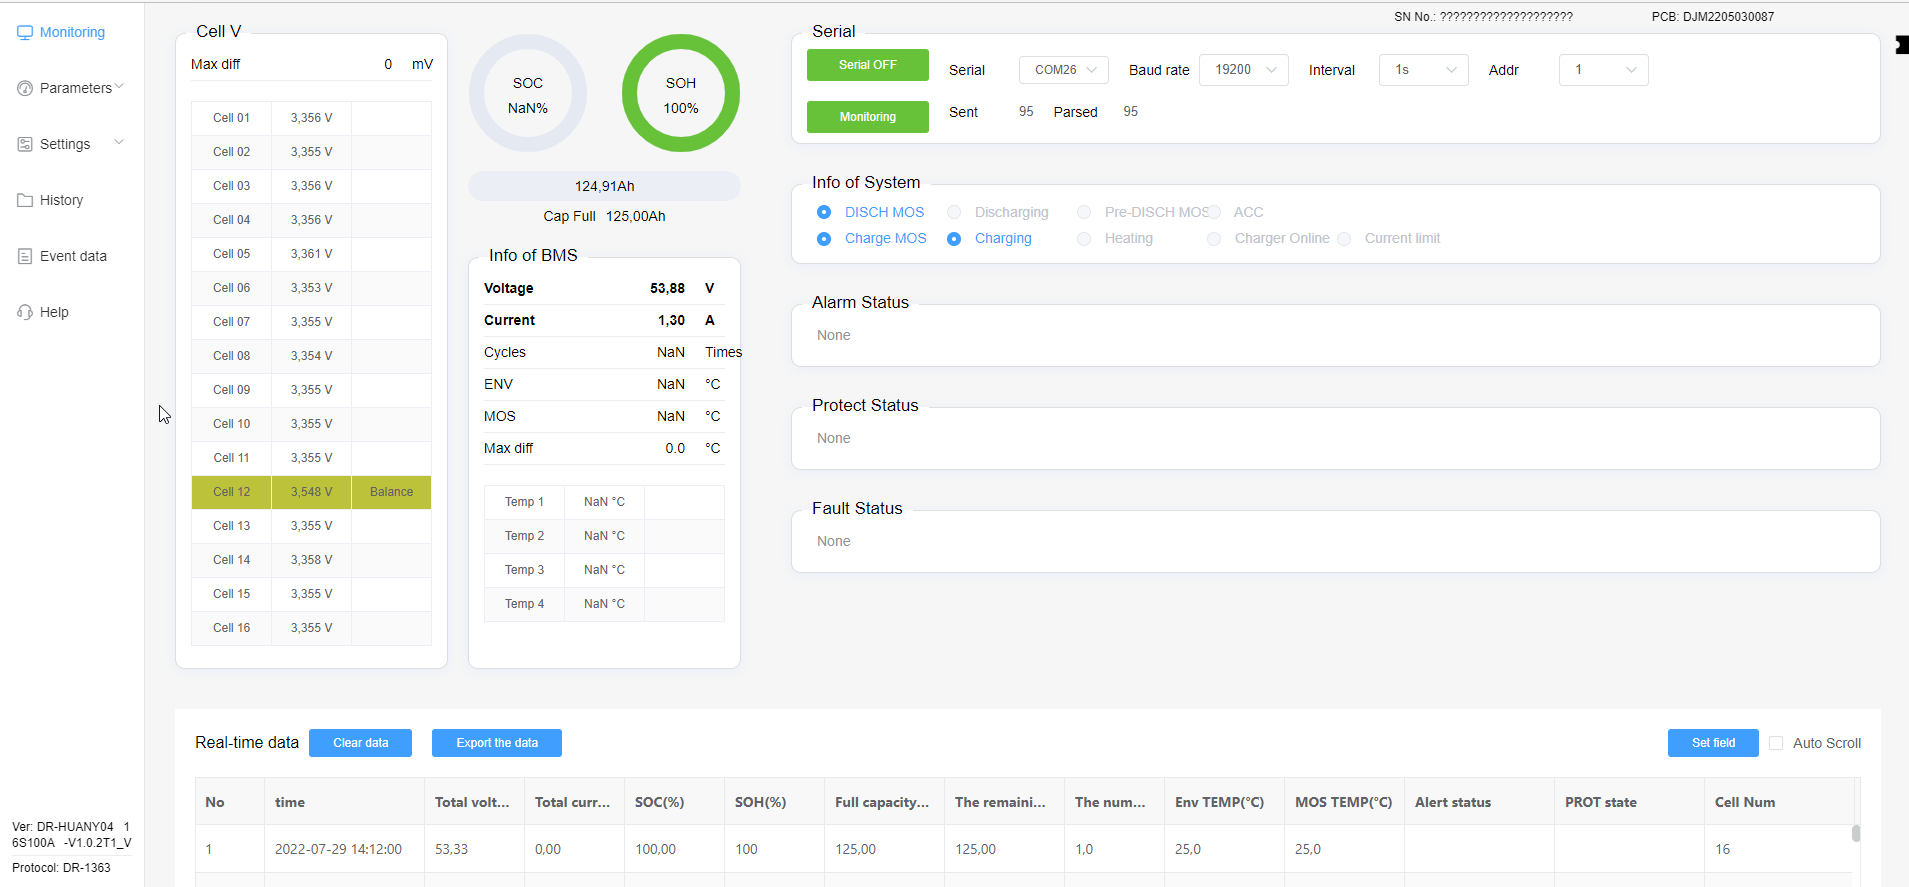Image resolution: width=1909 pixels, height=887 pixels.
Task: Toggle the Discharging radio indicator
Action: pyautogui.click(x=954, y=212)
